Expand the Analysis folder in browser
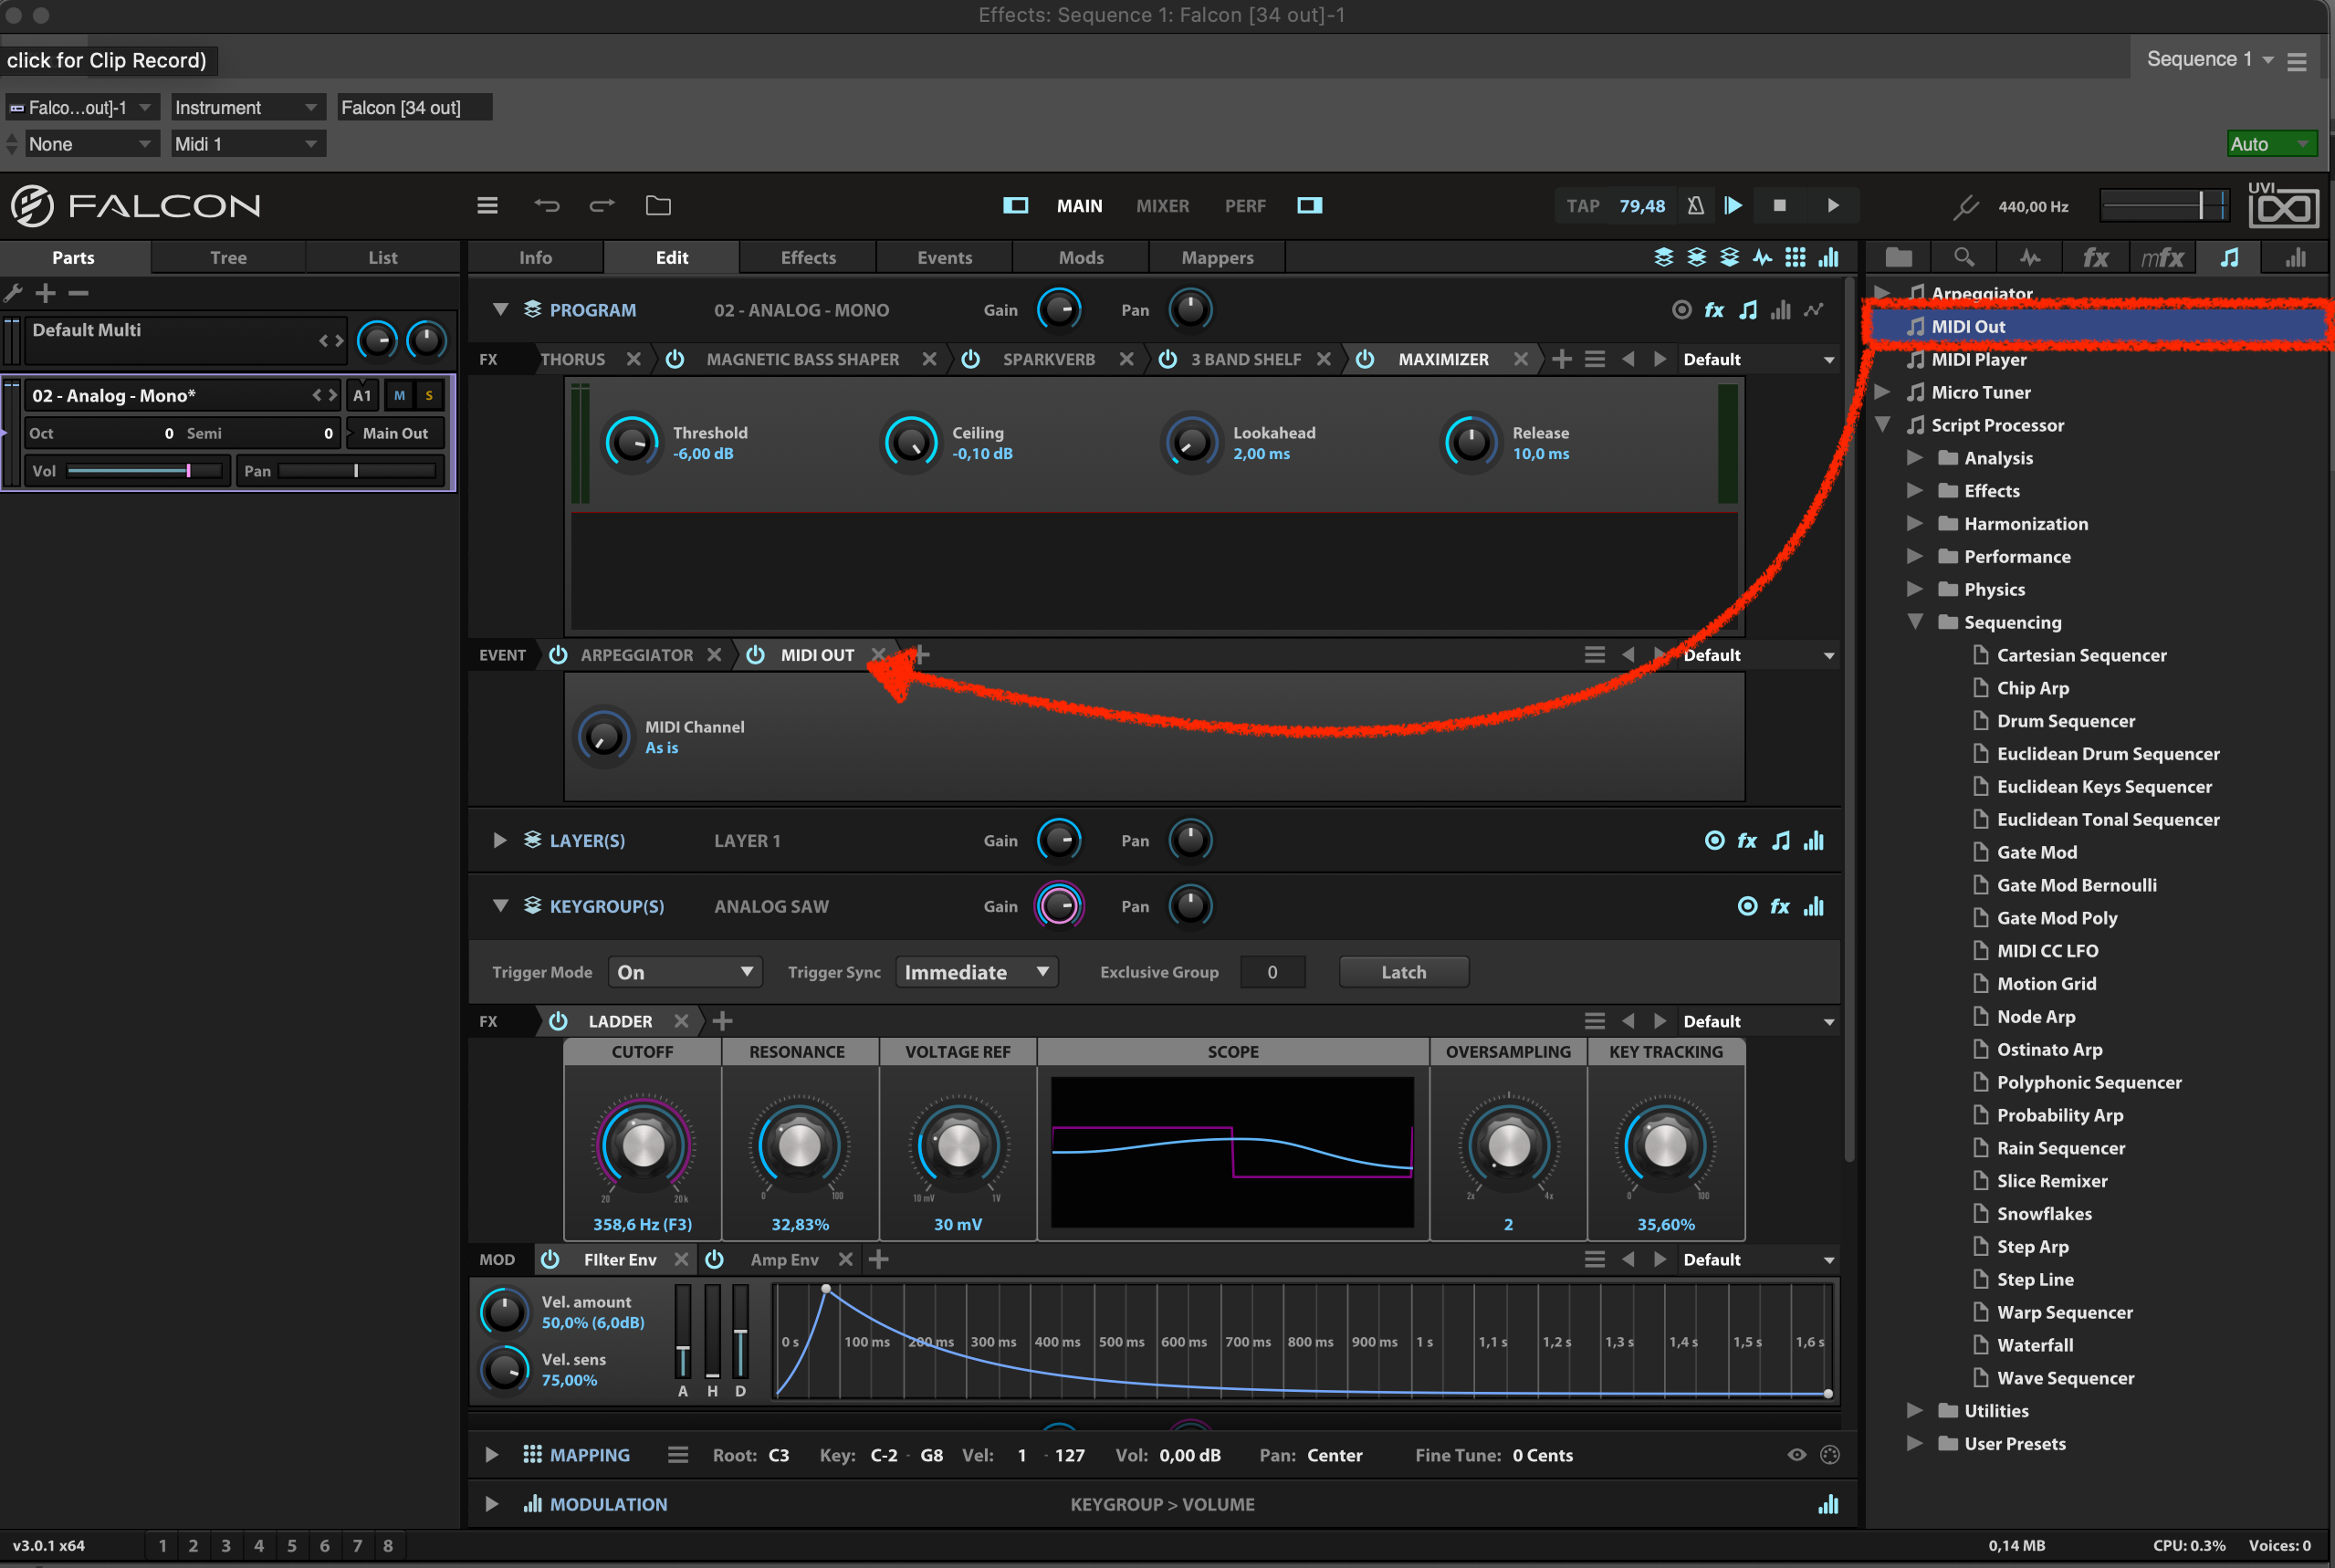Screen dimensions: 2335x1568 (x=1915, y=458)
